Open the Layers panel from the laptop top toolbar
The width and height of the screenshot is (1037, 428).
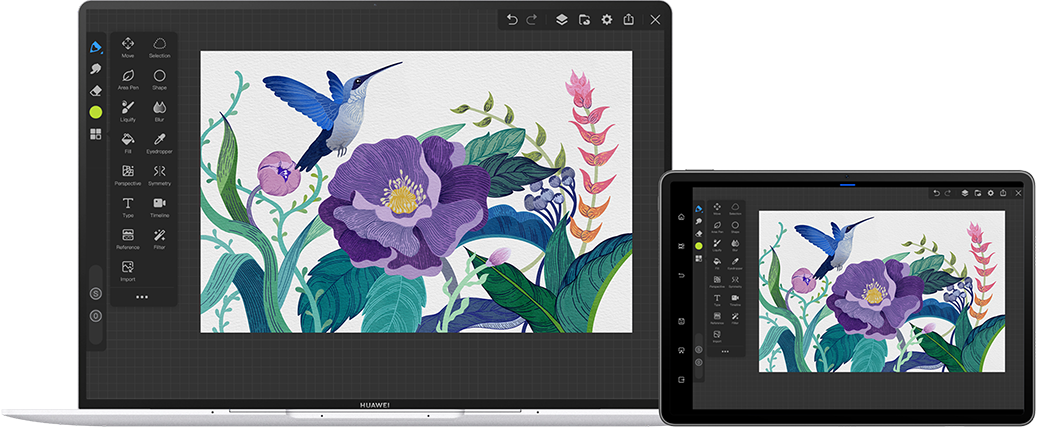pos(562,19)
